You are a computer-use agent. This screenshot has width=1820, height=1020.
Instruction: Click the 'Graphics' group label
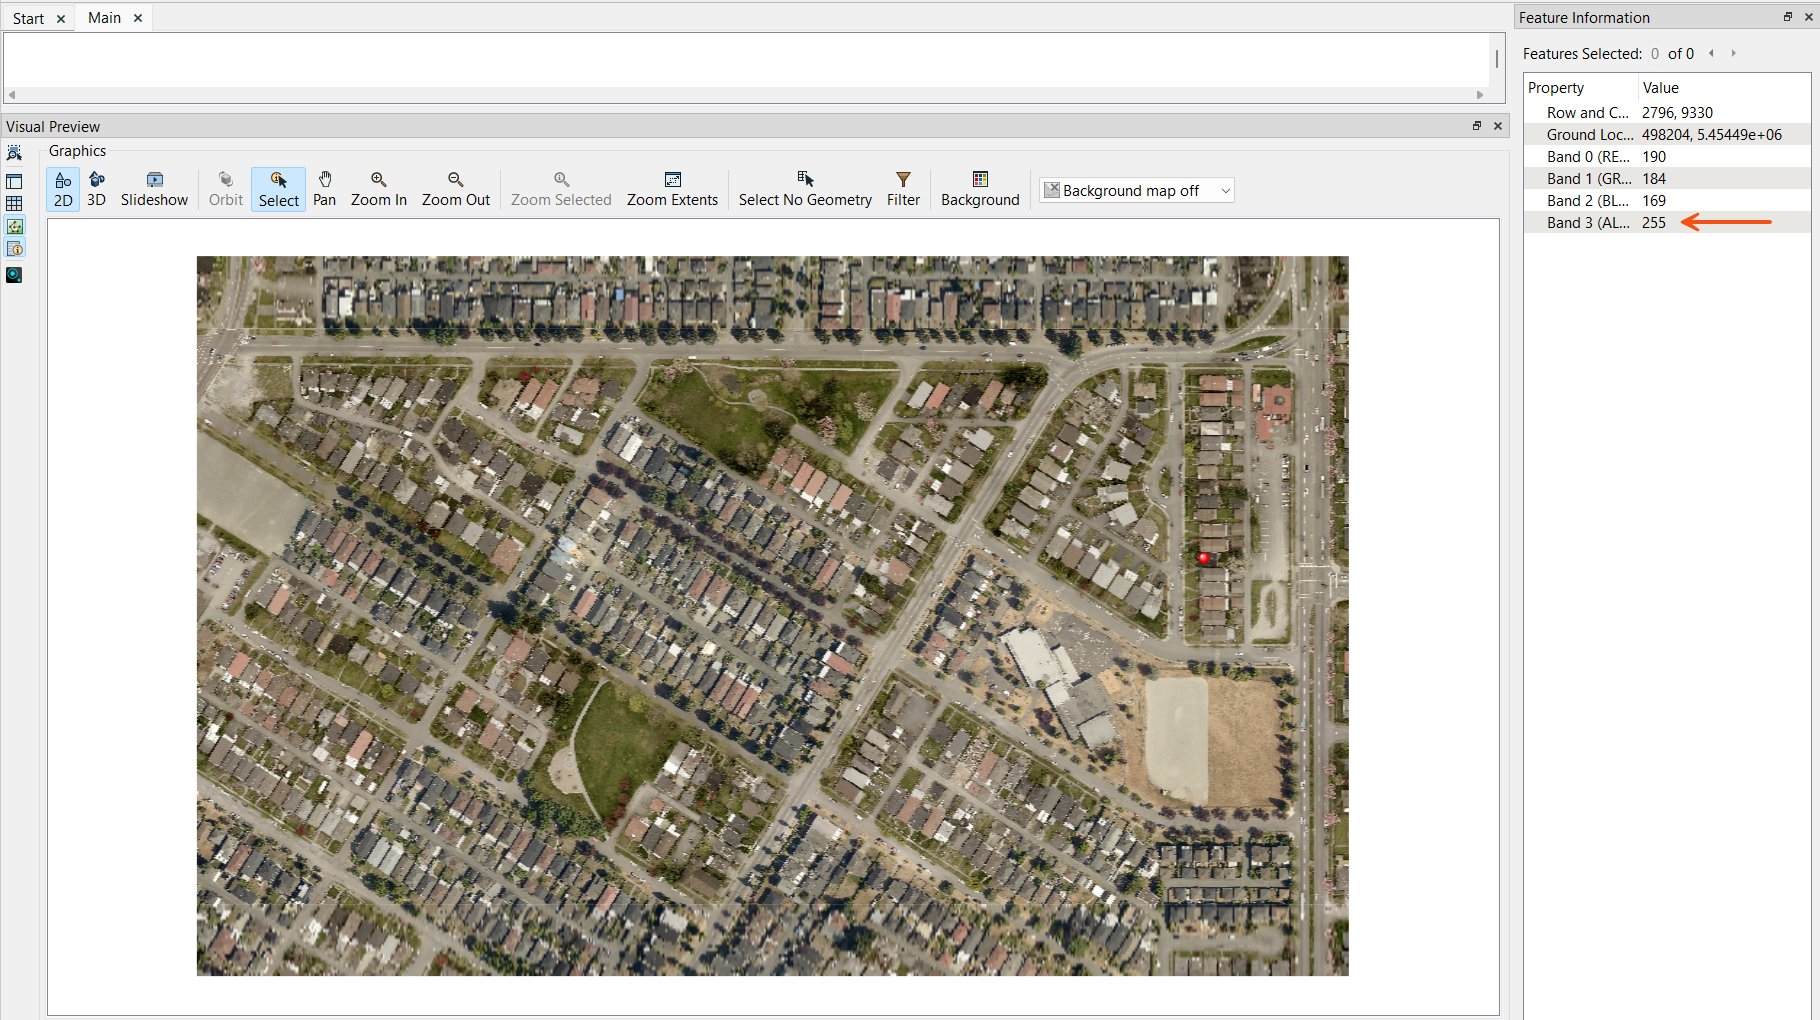tap(77, 151)
